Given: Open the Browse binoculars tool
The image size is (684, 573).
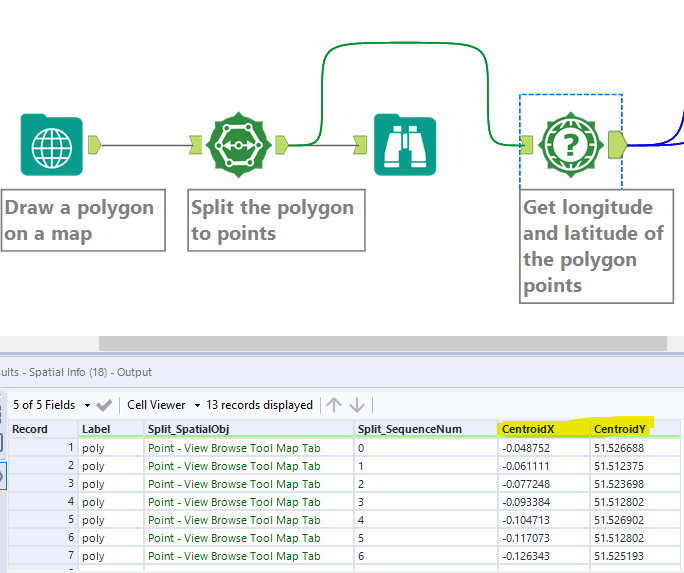Looking at the screenshot, I should 405,145.
